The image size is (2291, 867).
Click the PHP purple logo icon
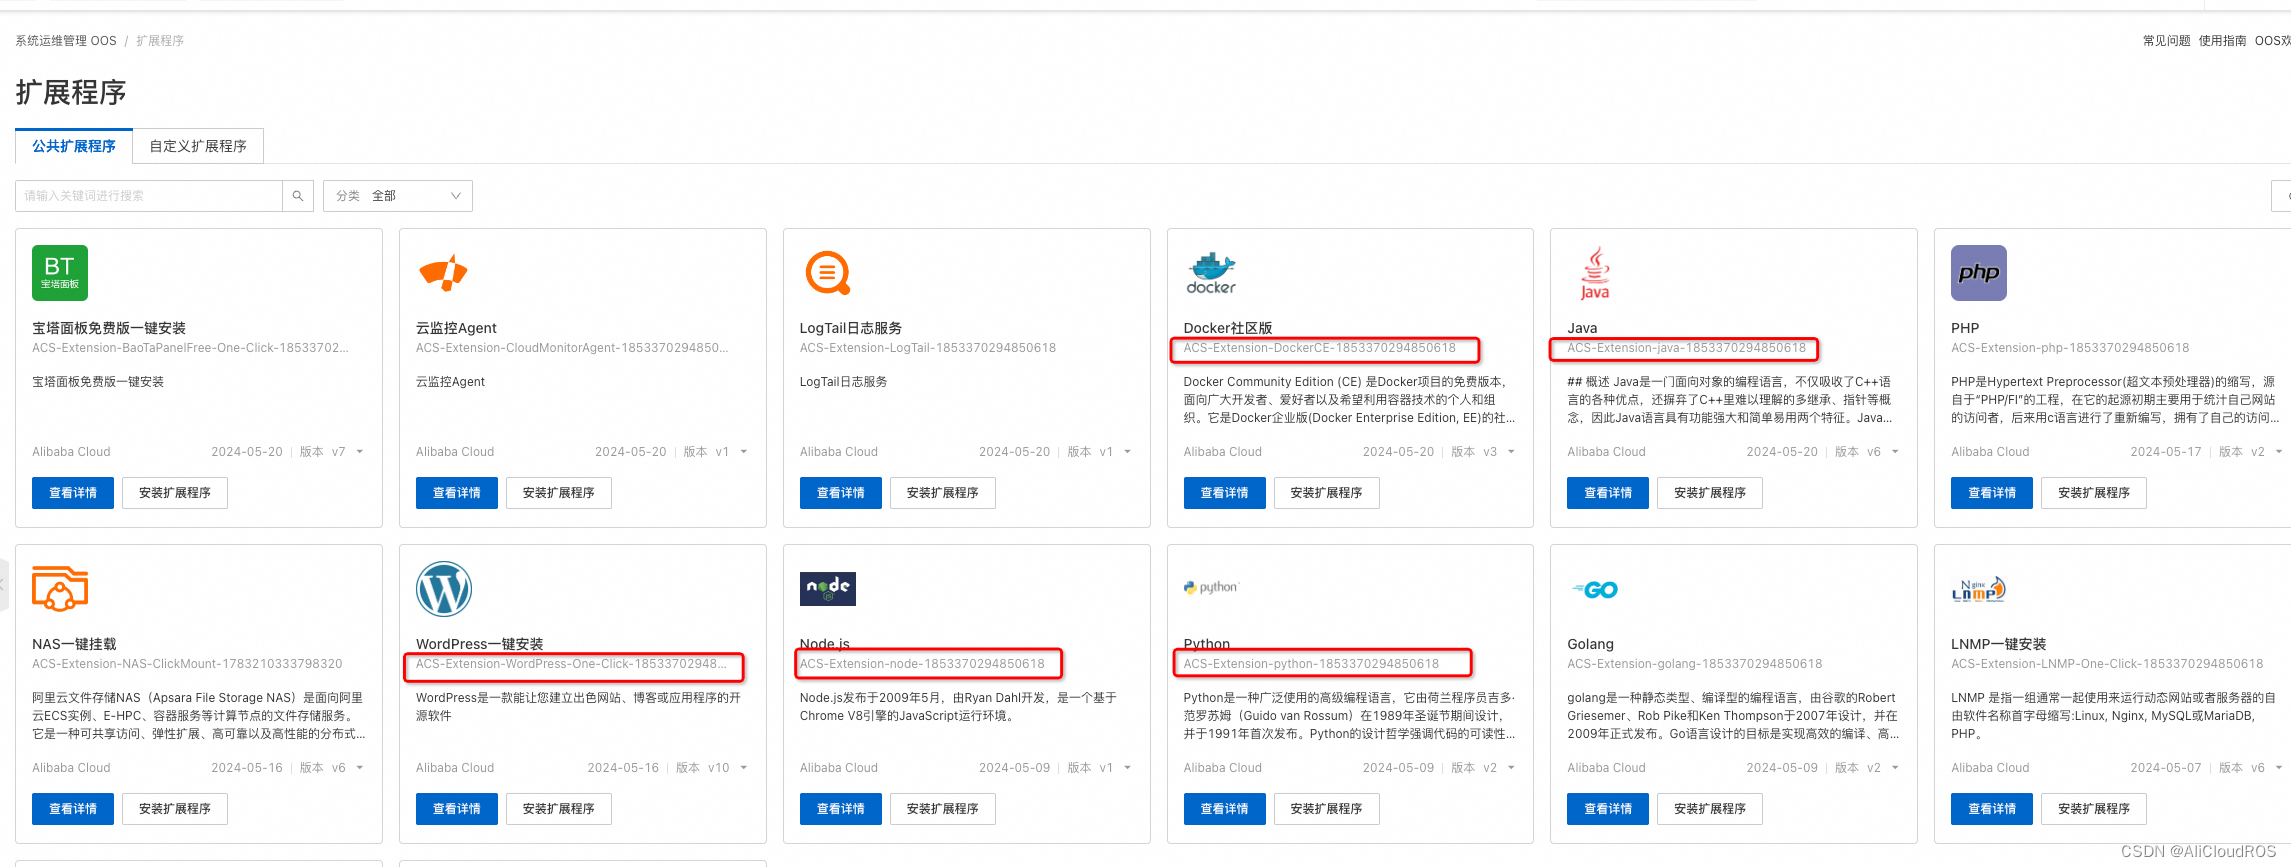[x=1979, y=273]
